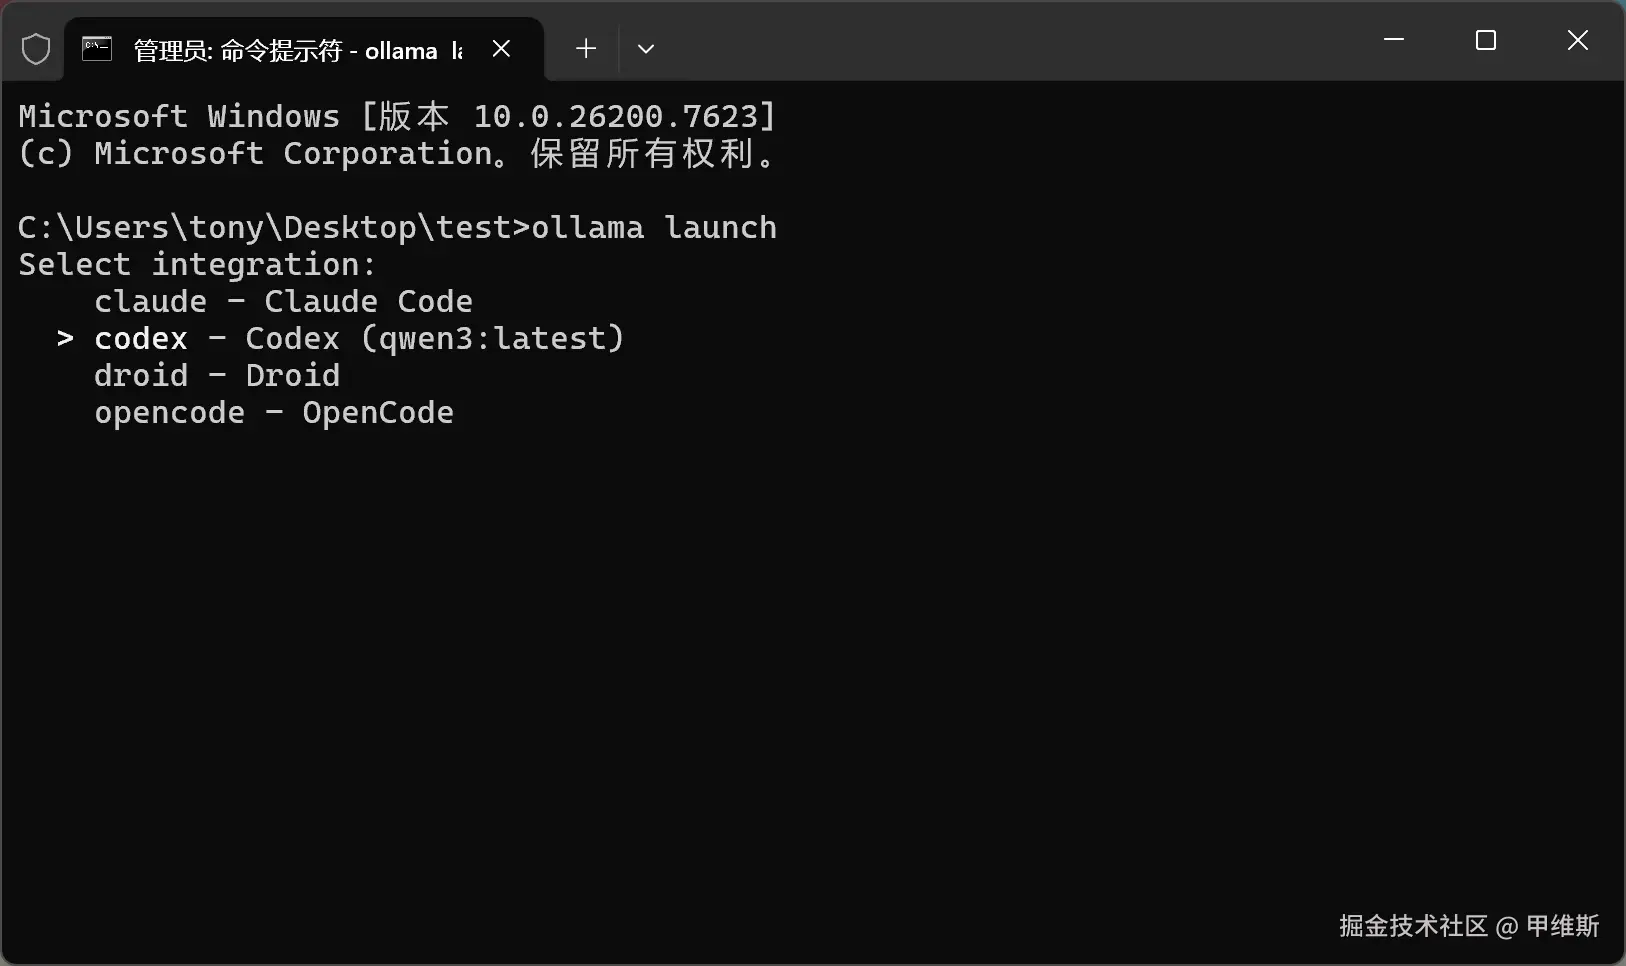Screen dimensions: 1626x966
Task: Pick the droid - Droid integration
Action: pyautogui.click(x=217, y=376)
